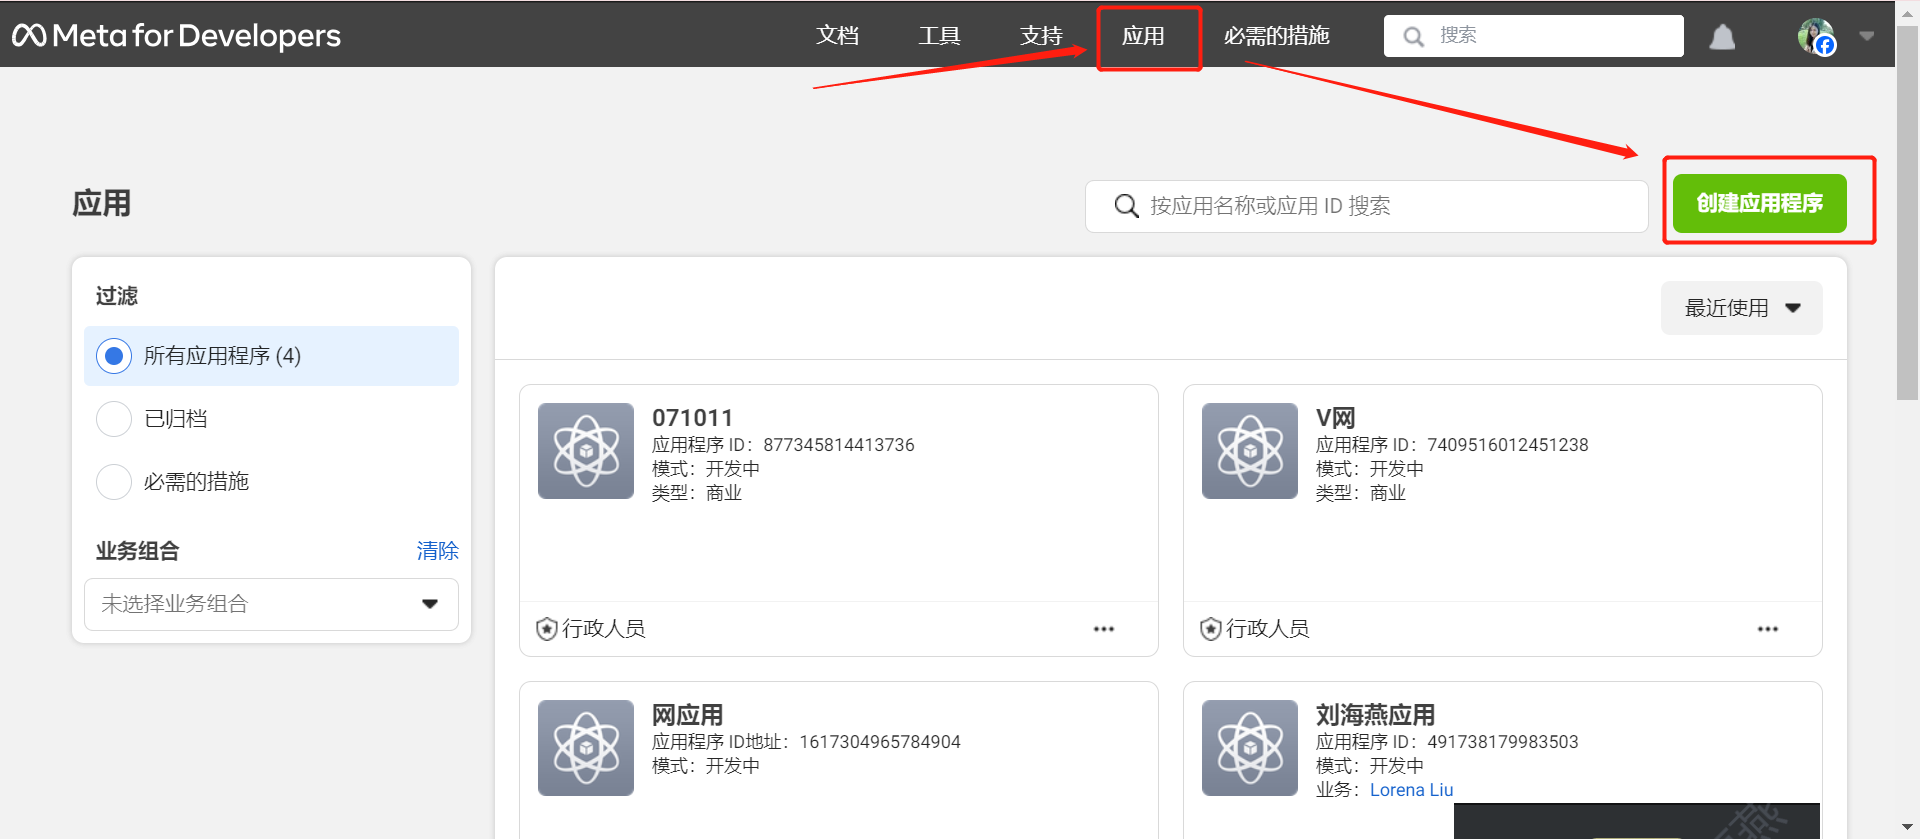The image size is (1920, 839).
Task: Click the Meta for Developers logo
Action: click(177, 36)
